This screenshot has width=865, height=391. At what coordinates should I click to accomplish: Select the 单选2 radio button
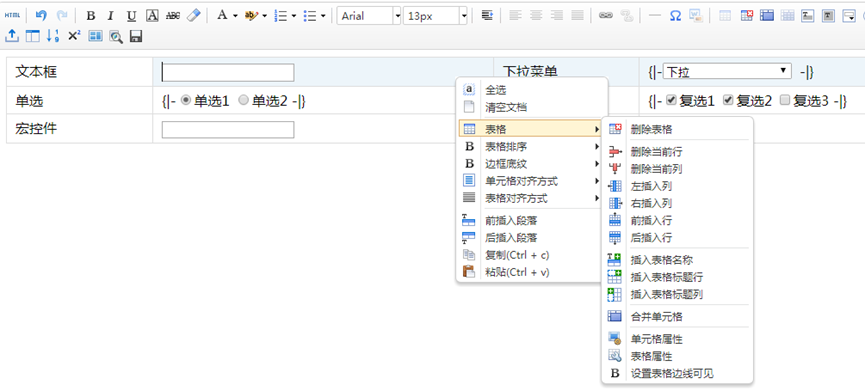(243, 100)
